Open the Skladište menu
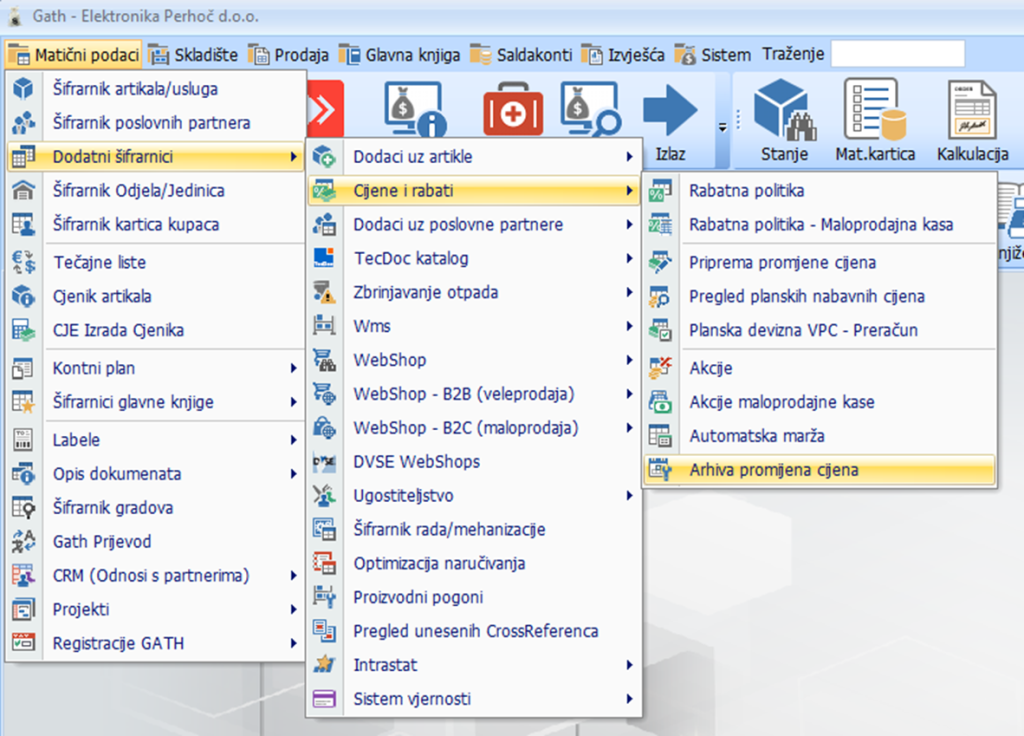Viewport: 1024px width, 736px height. coord(196,54)
